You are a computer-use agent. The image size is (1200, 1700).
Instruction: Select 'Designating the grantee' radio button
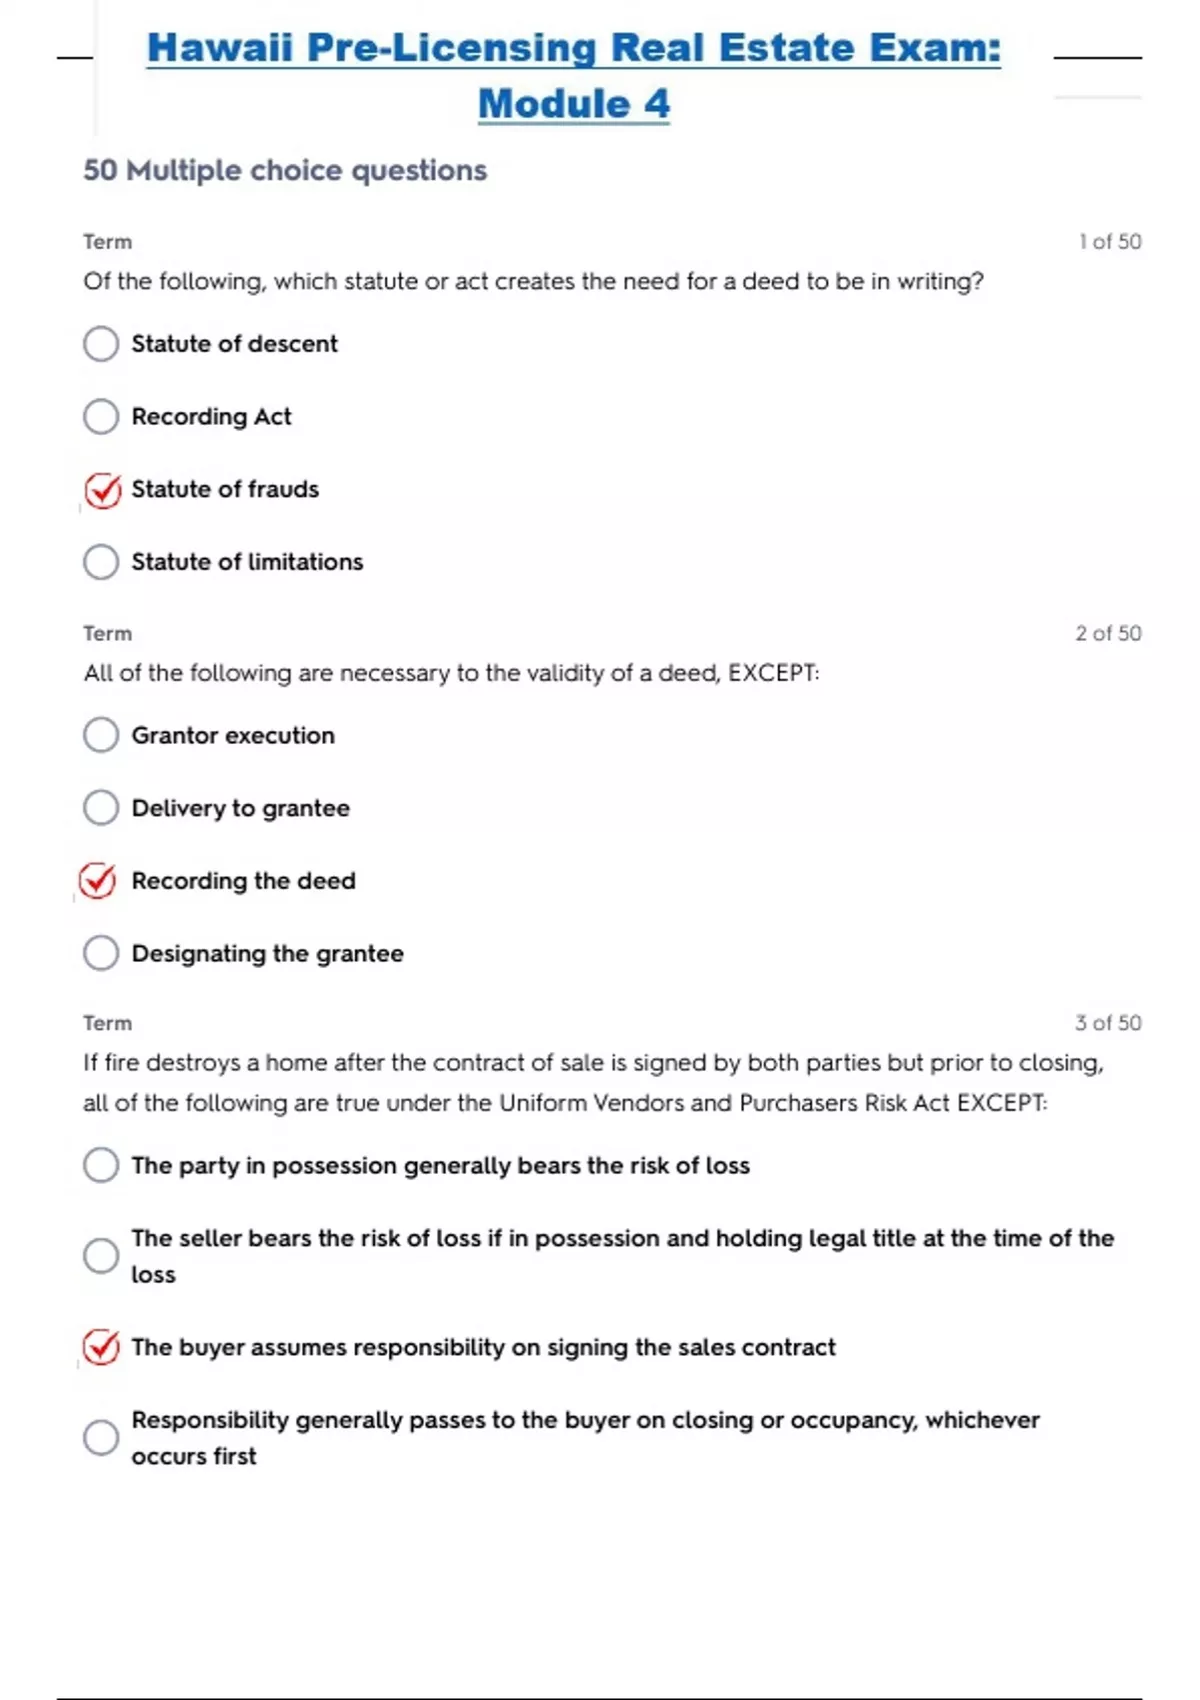point(101,953)
